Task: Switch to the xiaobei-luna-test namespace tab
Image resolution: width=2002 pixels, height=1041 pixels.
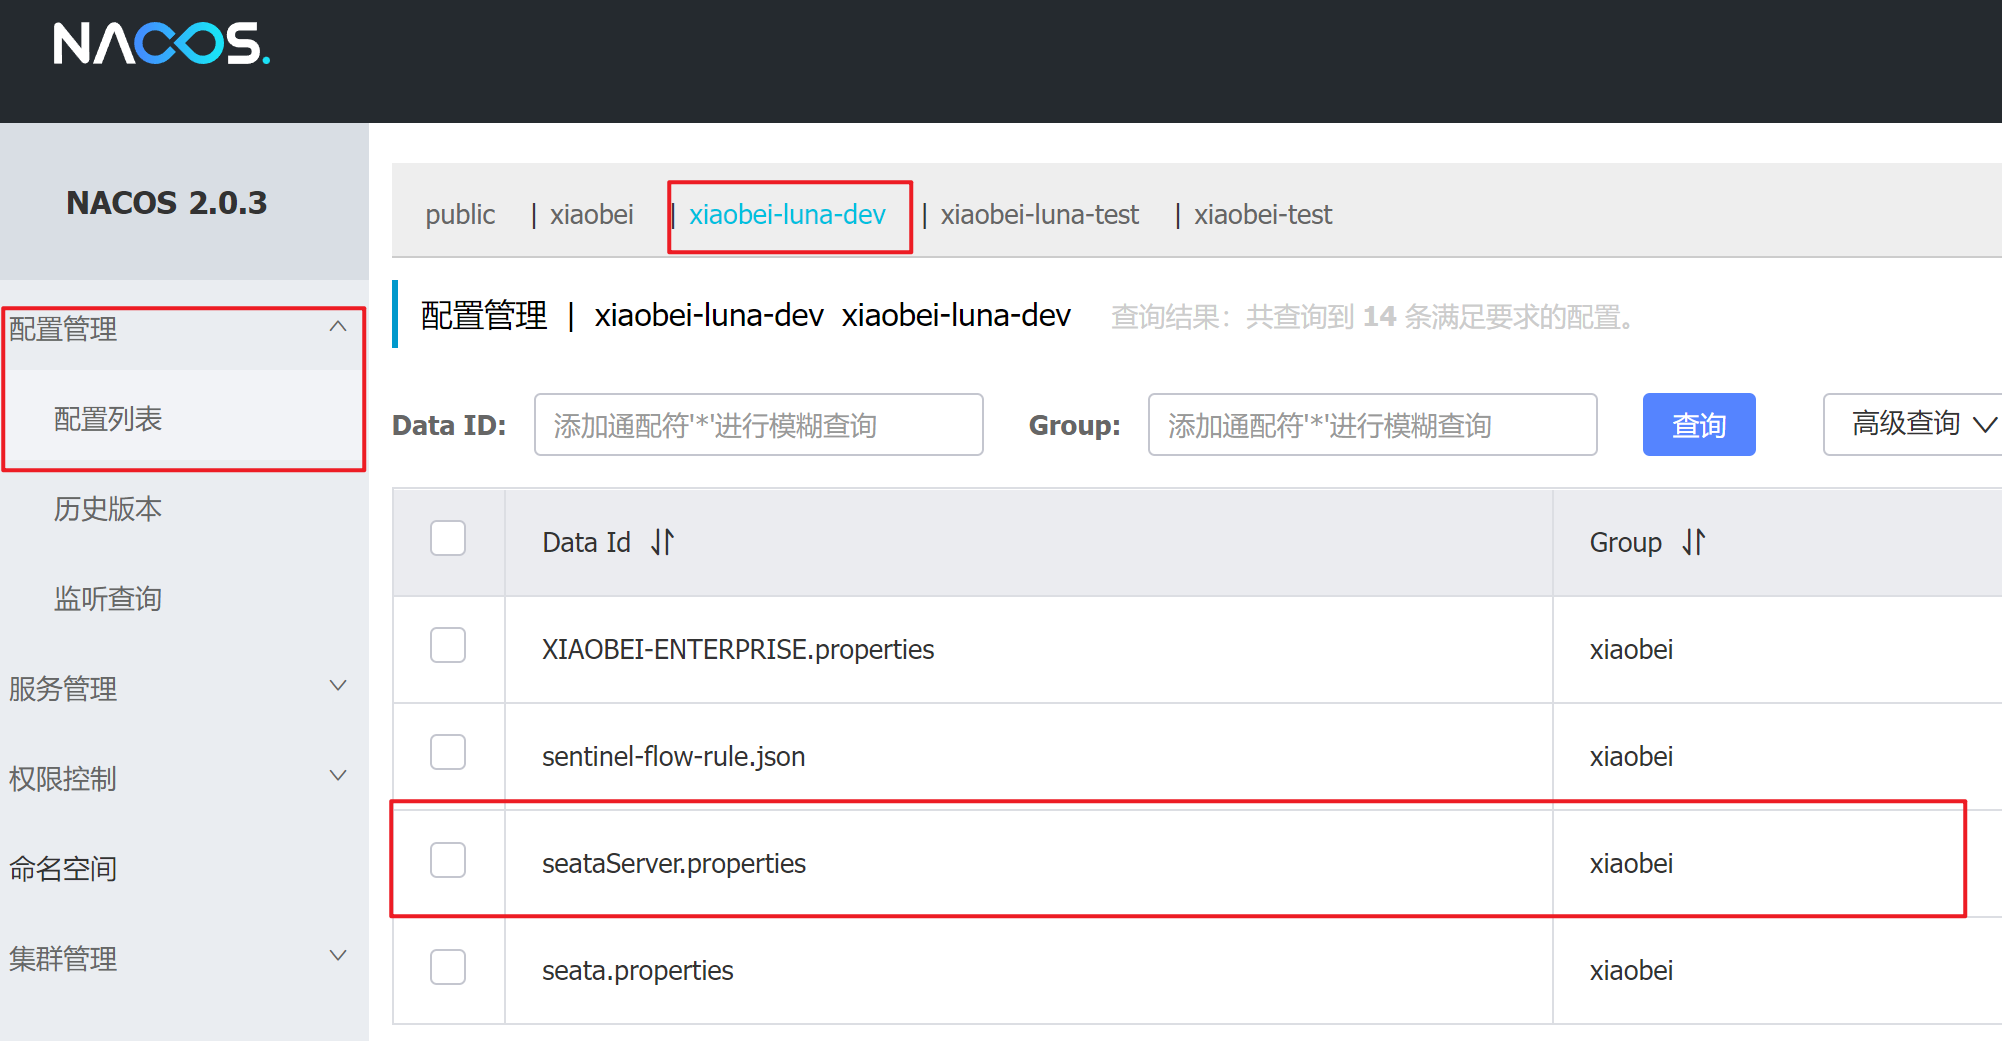Action: [1039, 215]
